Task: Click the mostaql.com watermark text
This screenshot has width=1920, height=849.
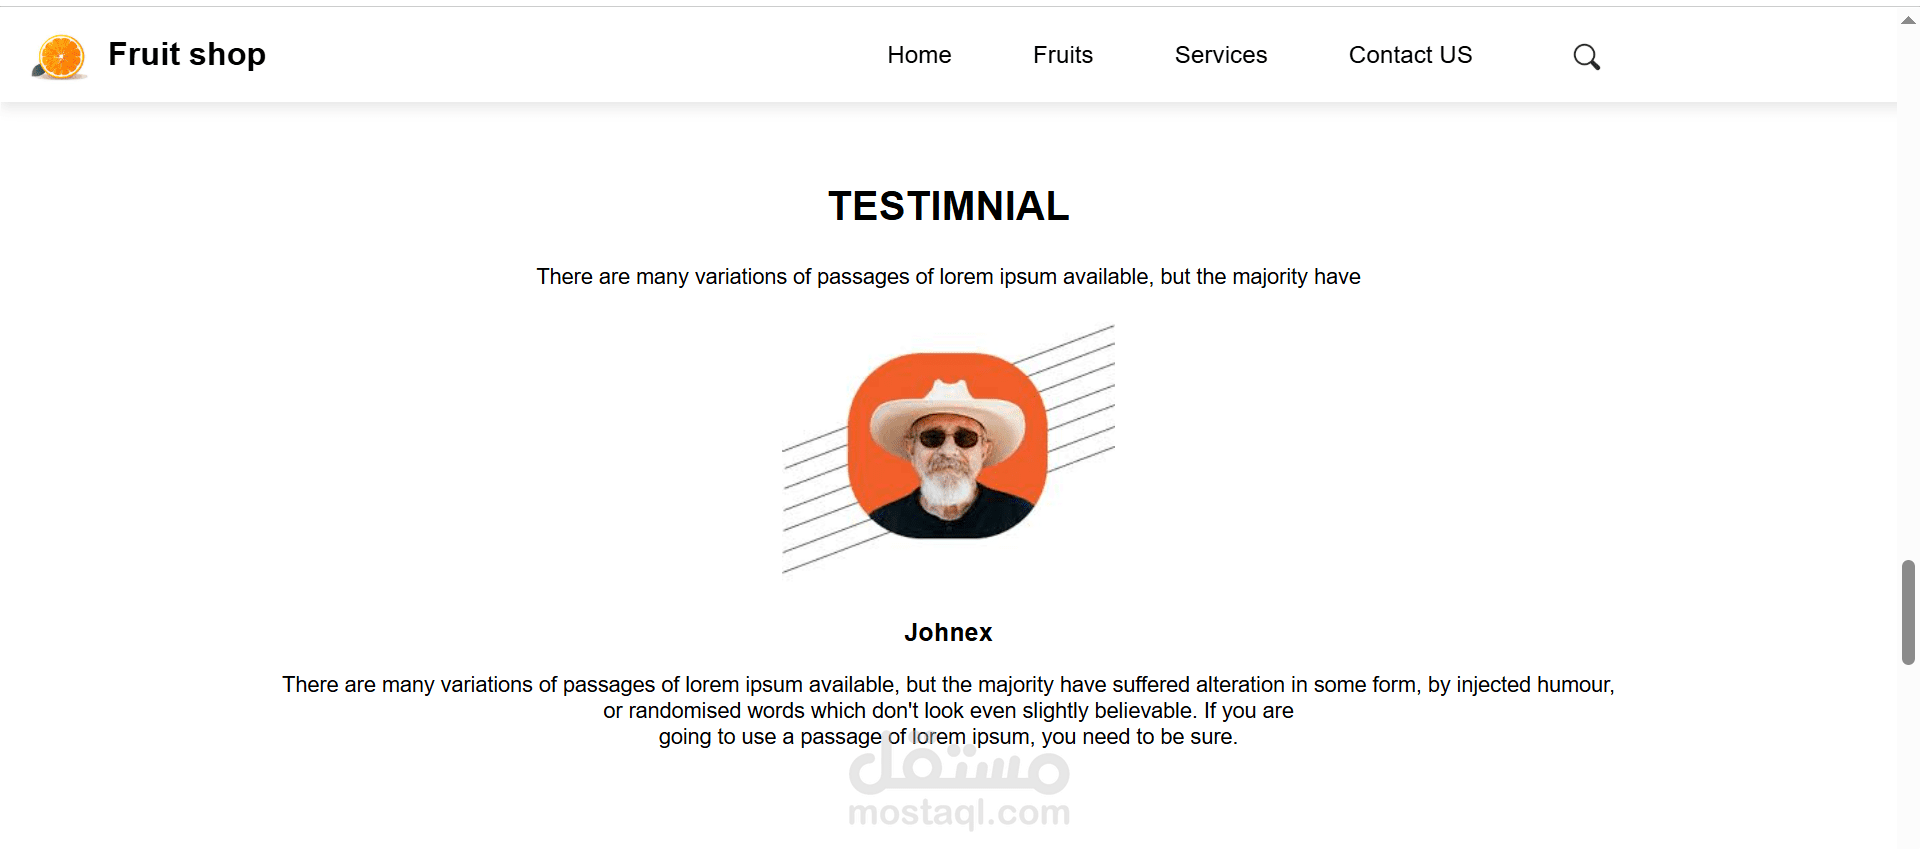Action: (959, 813)
